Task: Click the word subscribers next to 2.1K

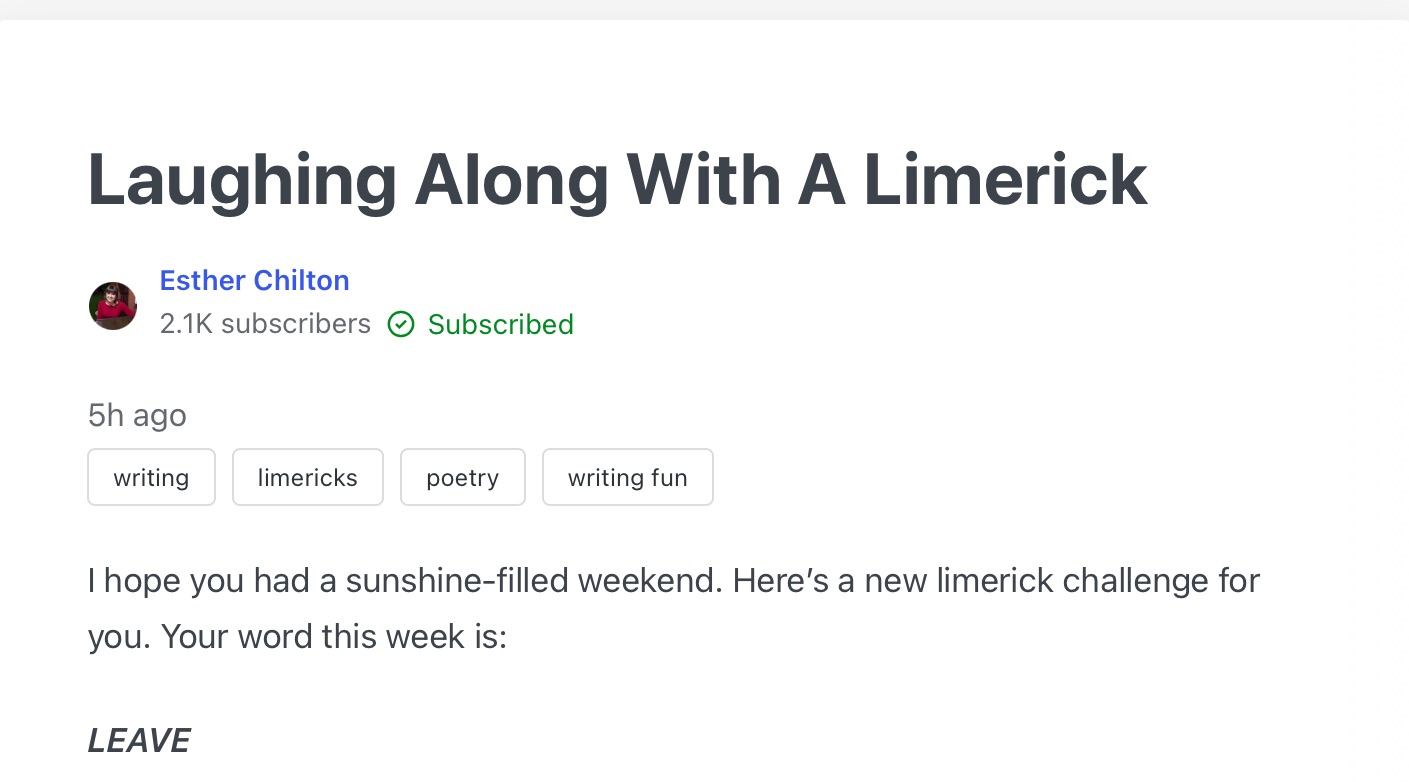Action: [296, 324]
